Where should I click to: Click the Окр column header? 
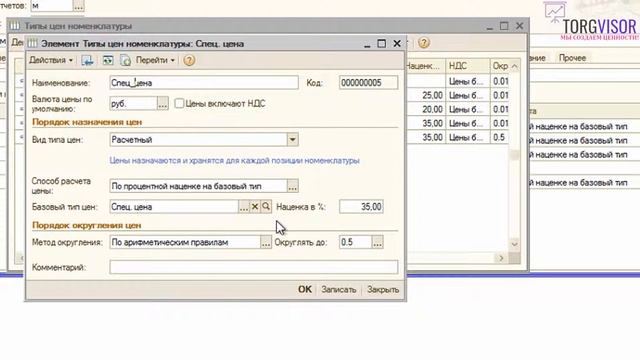click(x=500, y=66)
